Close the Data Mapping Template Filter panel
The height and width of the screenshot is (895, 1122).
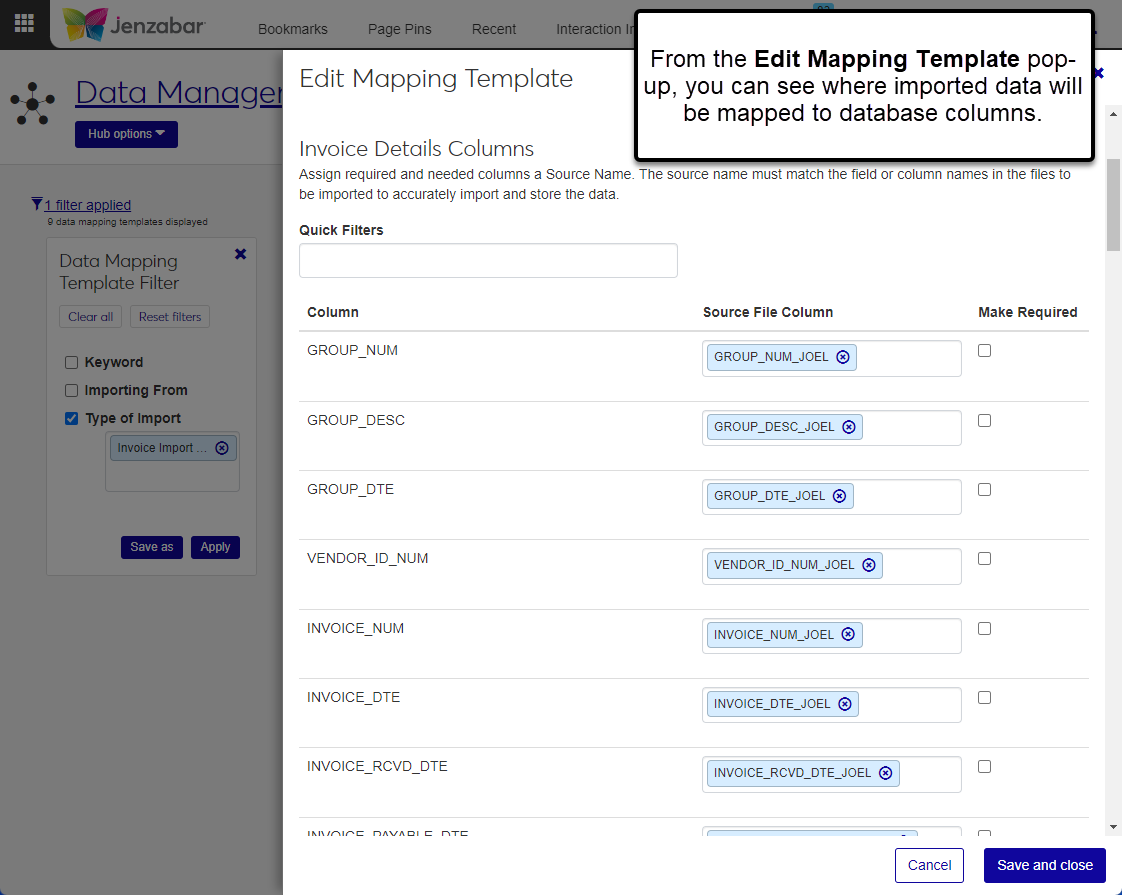tap(240, 254)
